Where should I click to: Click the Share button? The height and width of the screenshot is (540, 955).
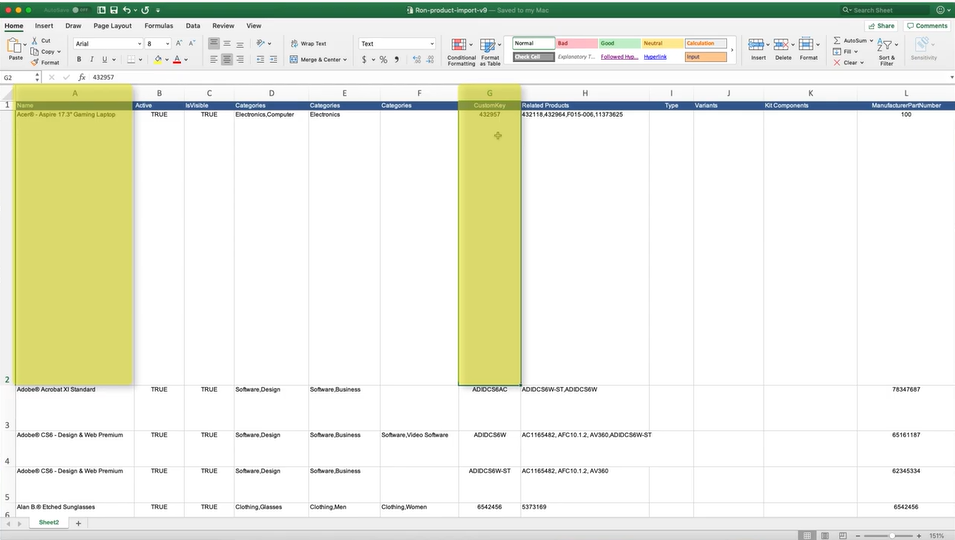click(x=881, y=26)
